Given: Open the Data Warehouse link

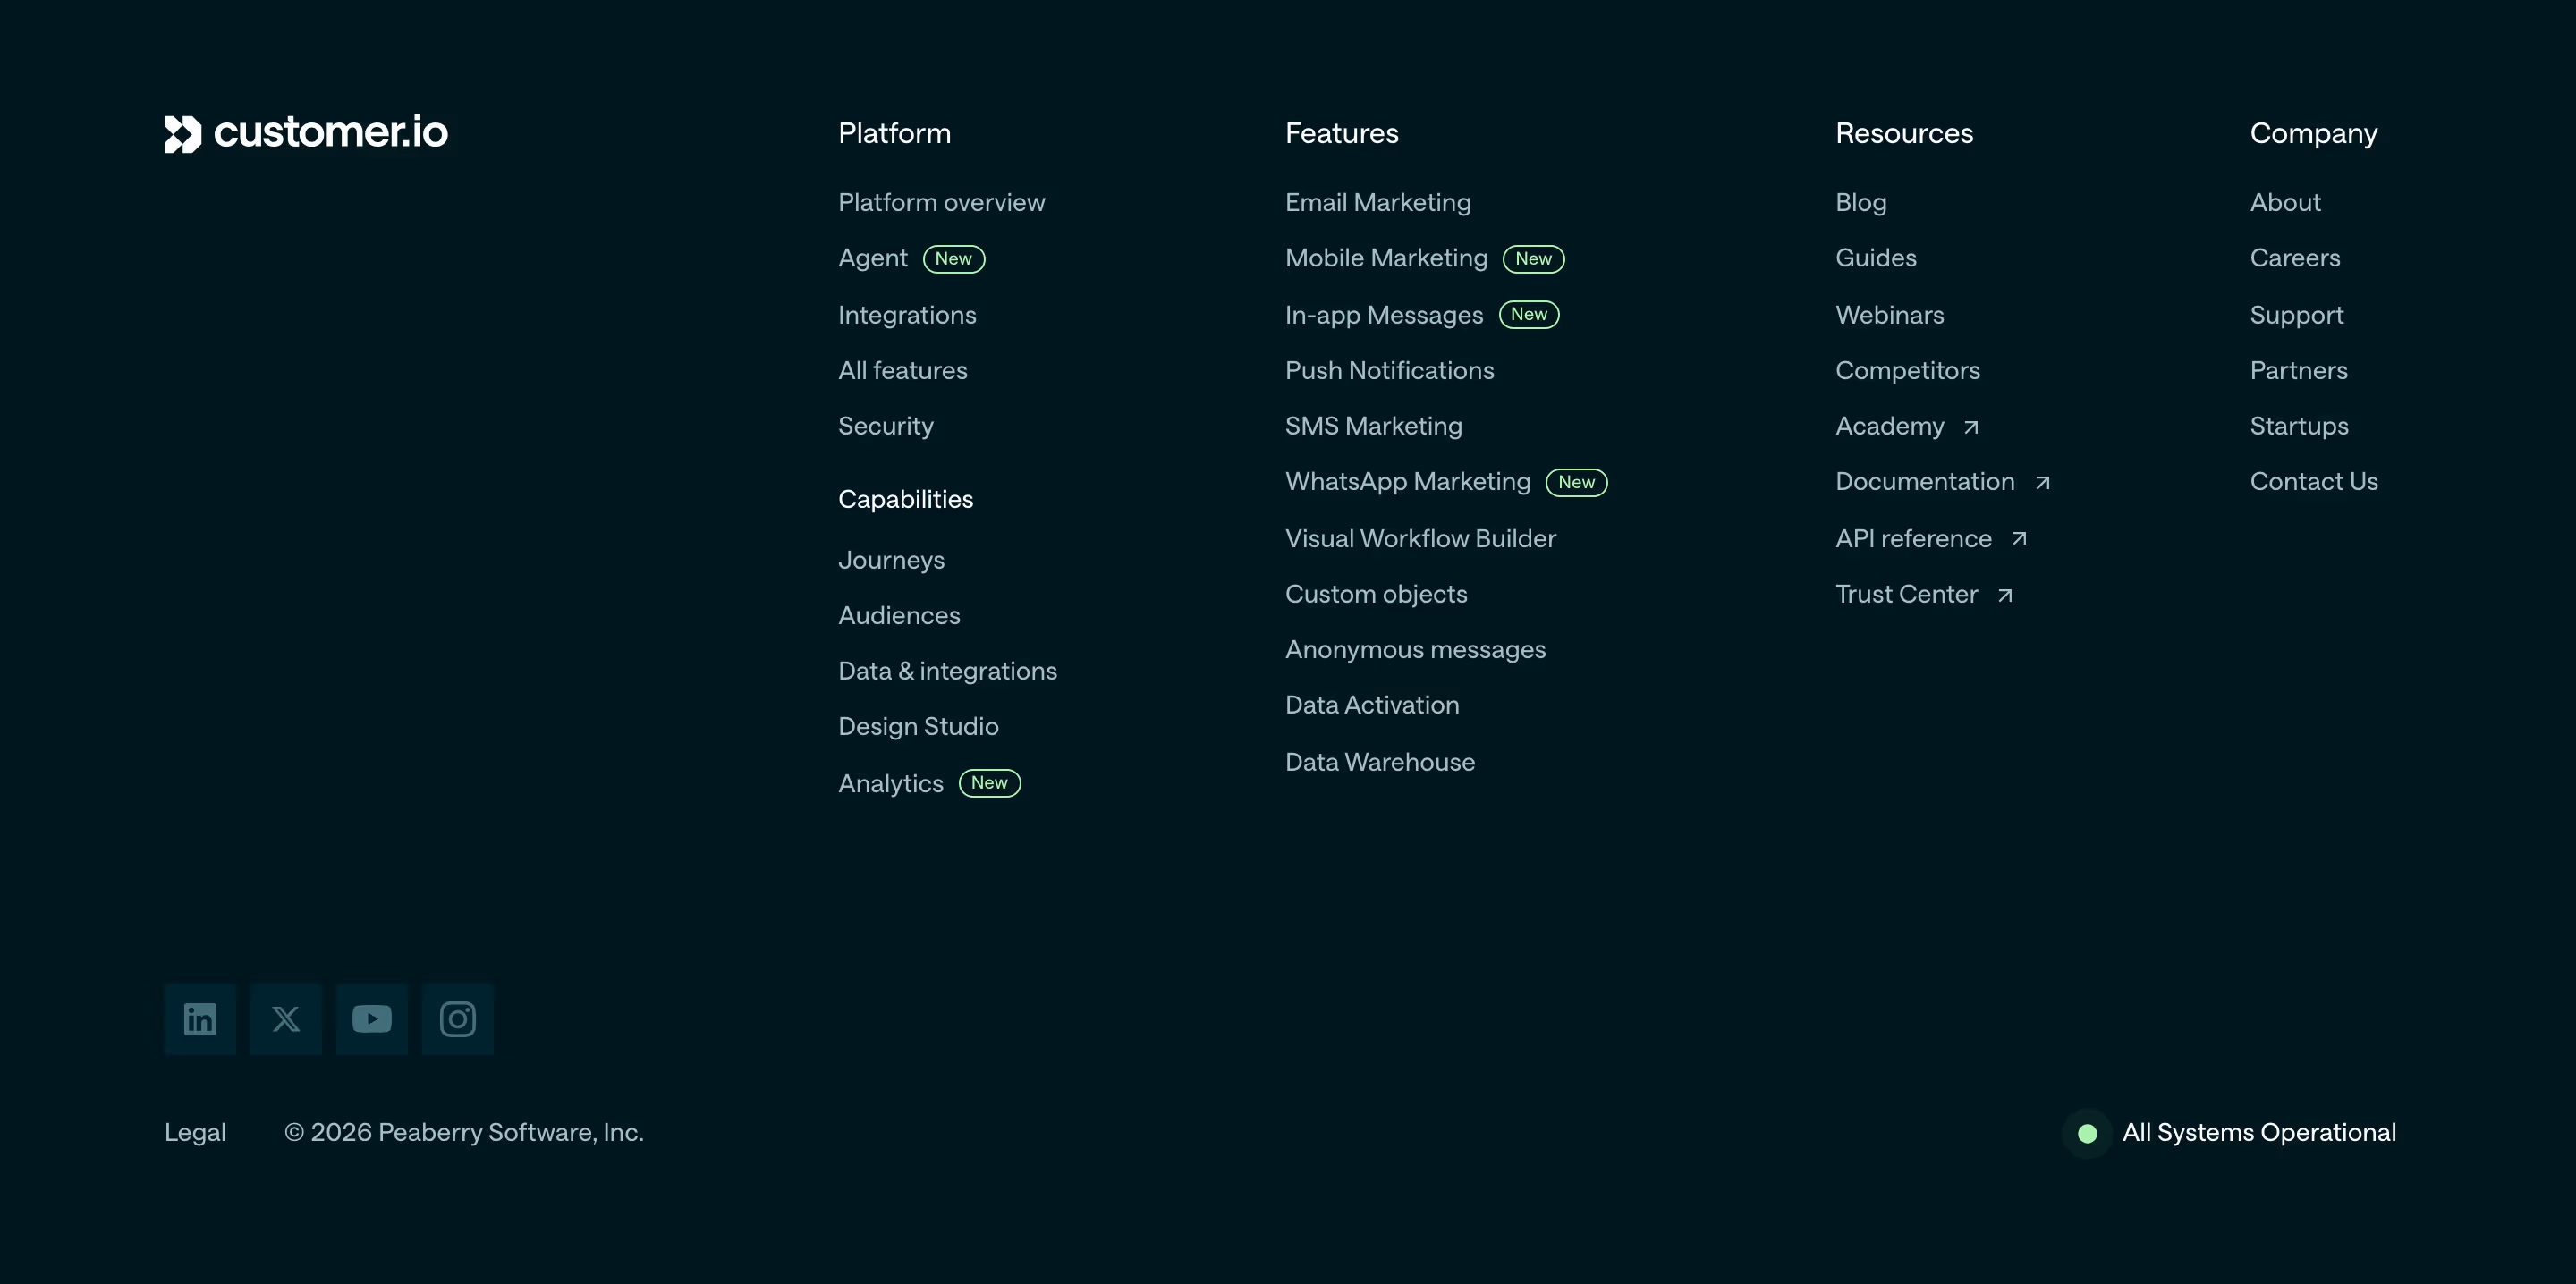Looking at the screenshot, I should pyautogui.click(x=1379, y=762).
